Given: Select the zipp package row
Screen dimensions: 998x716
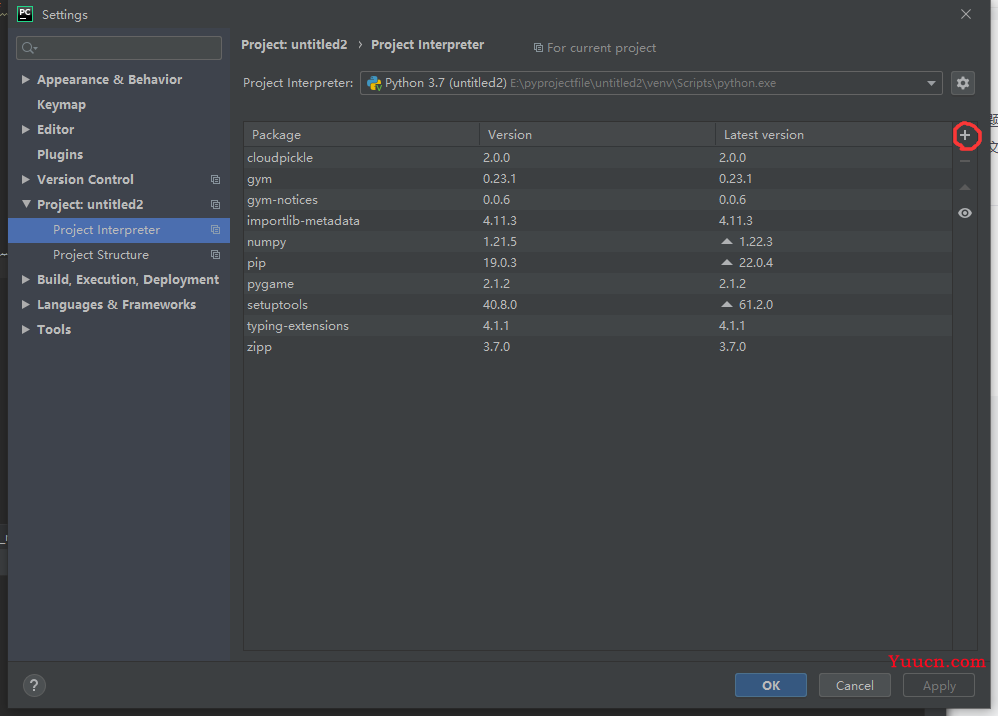Looking at the screenshot, I should coord(598,346).
